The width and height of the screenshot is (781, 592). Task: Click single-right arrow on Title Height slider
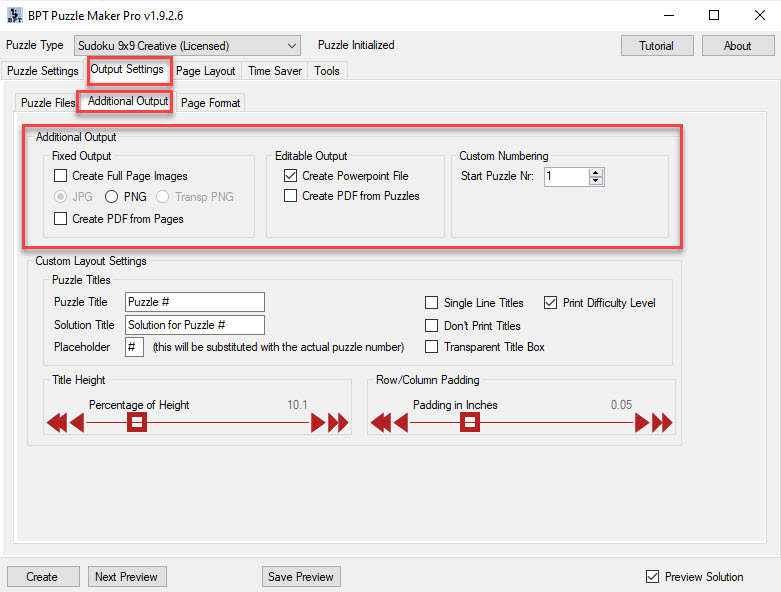click(318, 423)
